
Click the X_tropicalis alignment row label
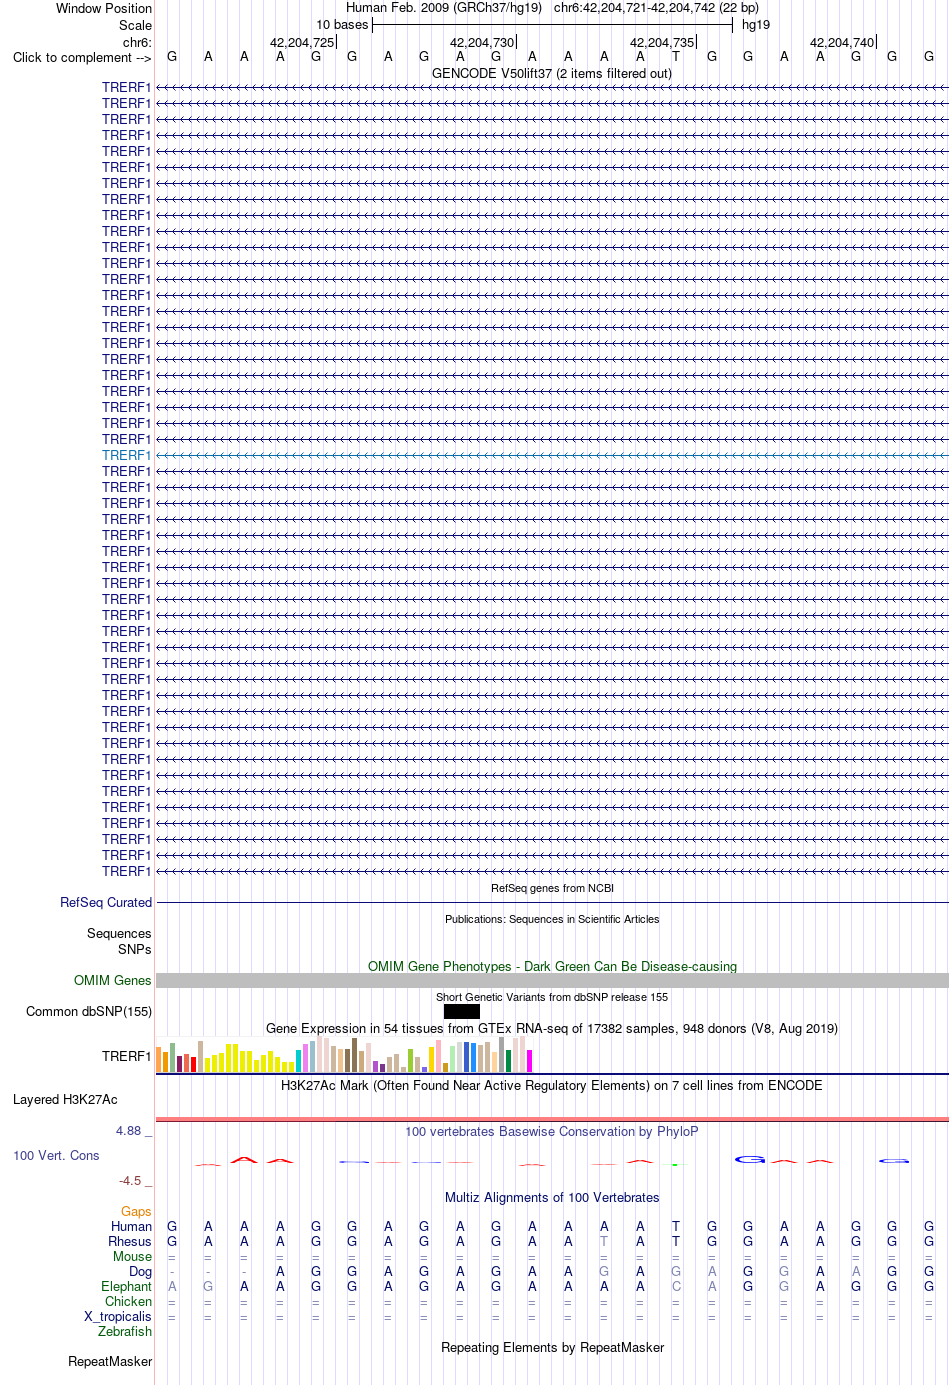[x=118, y=1317]
